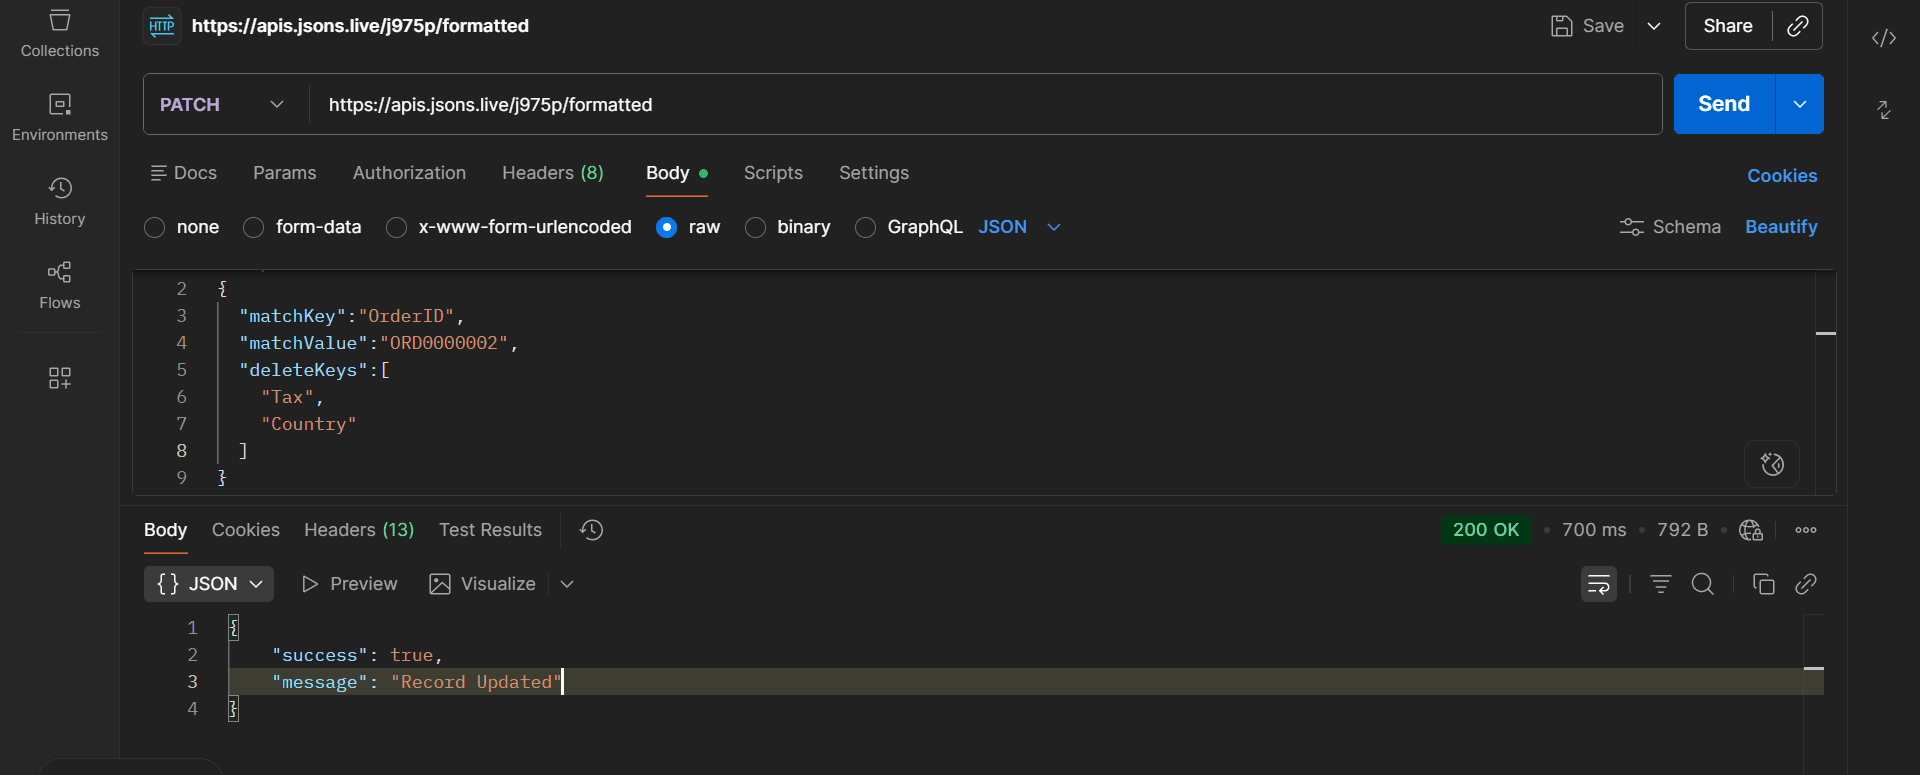This screenshot has width=1920, height=775.
Task: Open the Cookies link
Action: (1782, 176)
